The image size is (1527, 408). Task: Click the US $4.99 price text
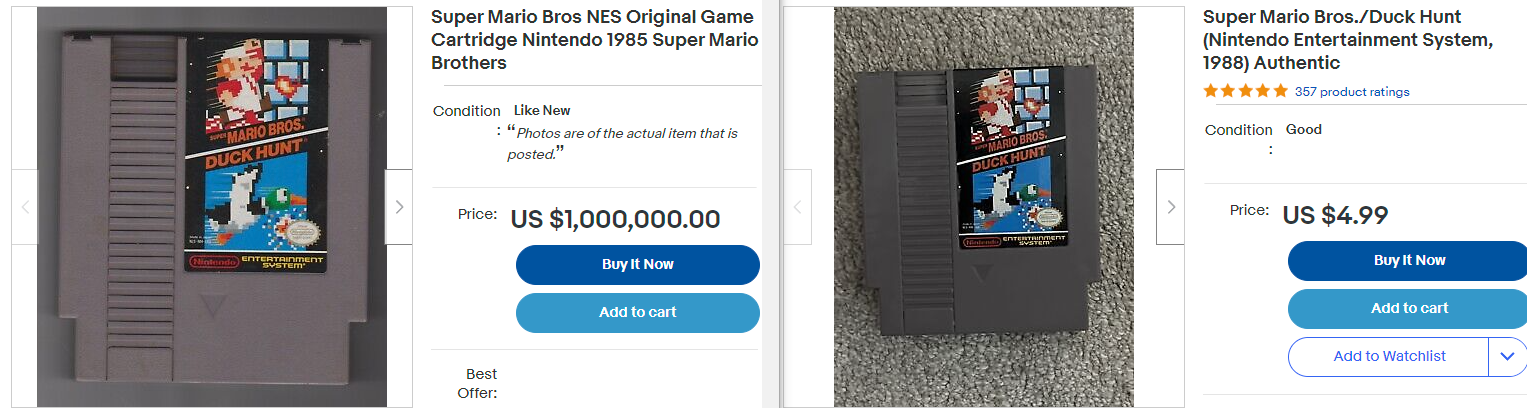point(1335,215)
